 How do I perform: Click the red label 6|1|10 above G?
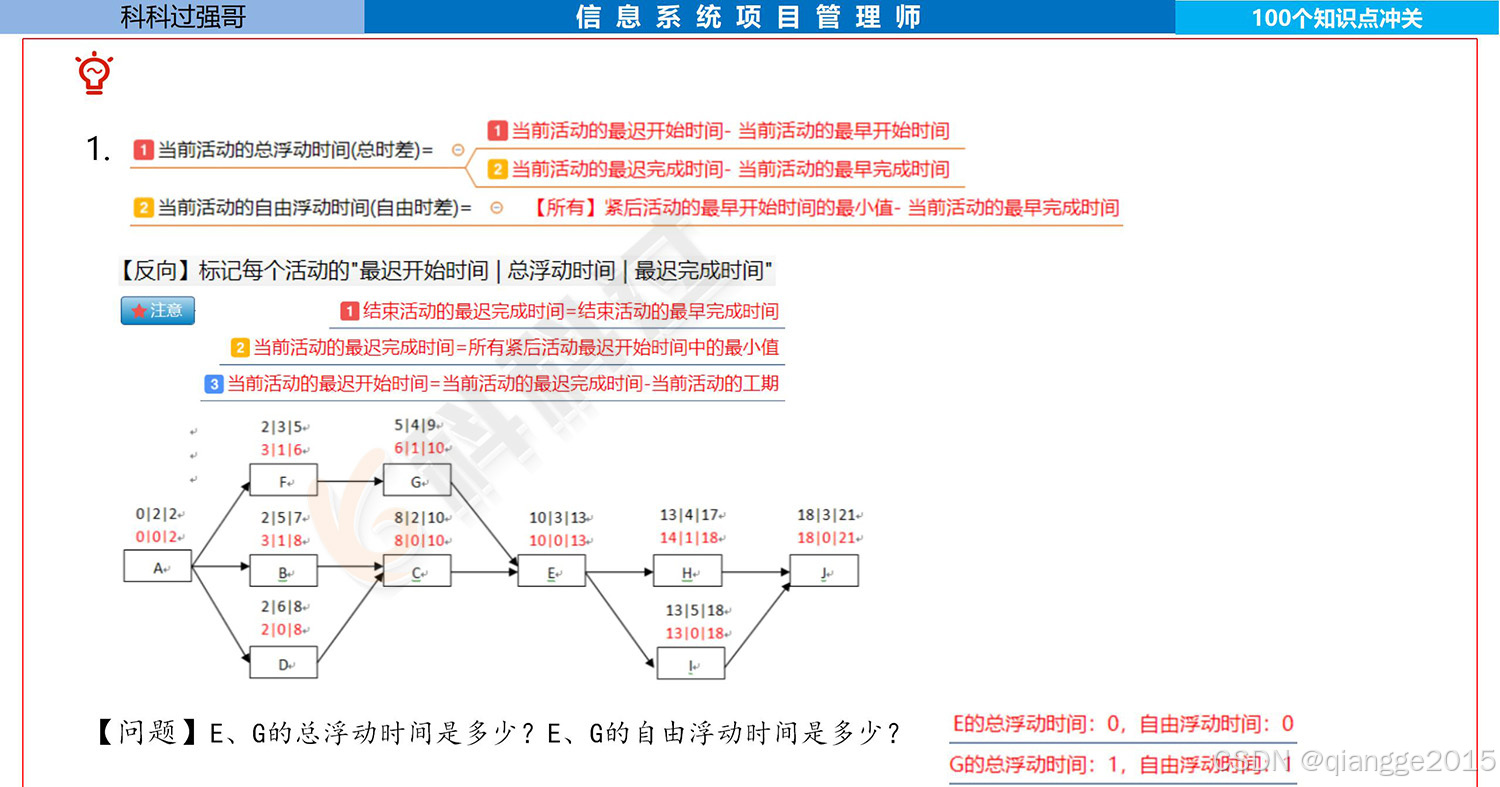(419, 448)
